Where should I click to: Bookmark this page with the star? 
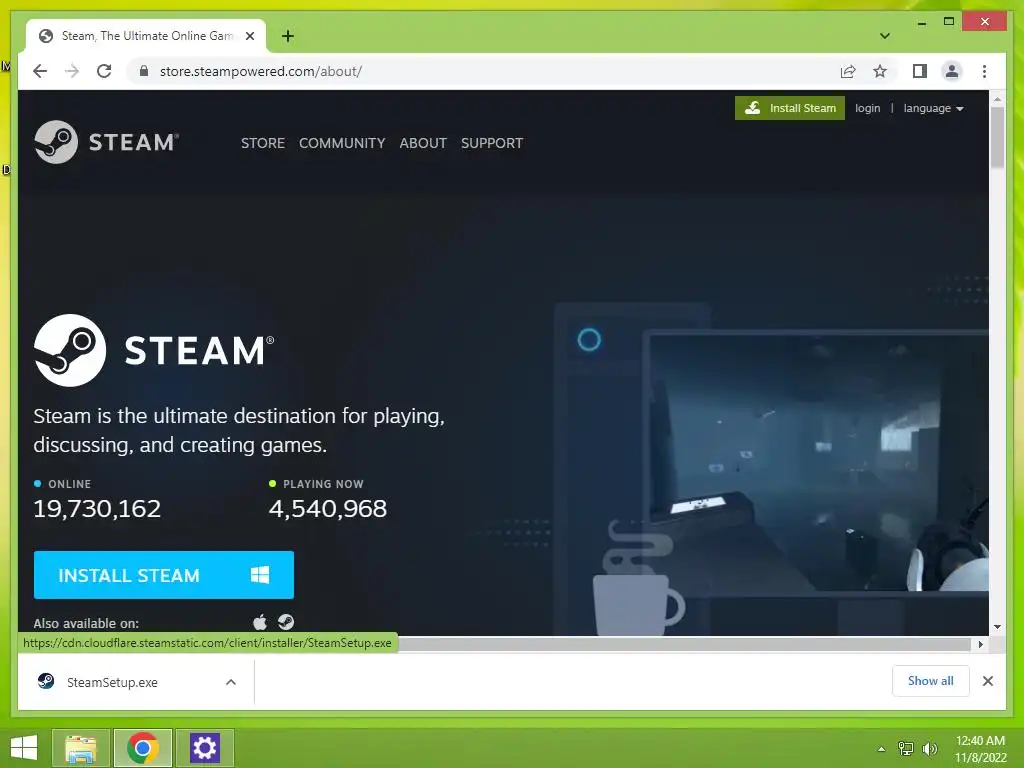(x=880, y=71)
